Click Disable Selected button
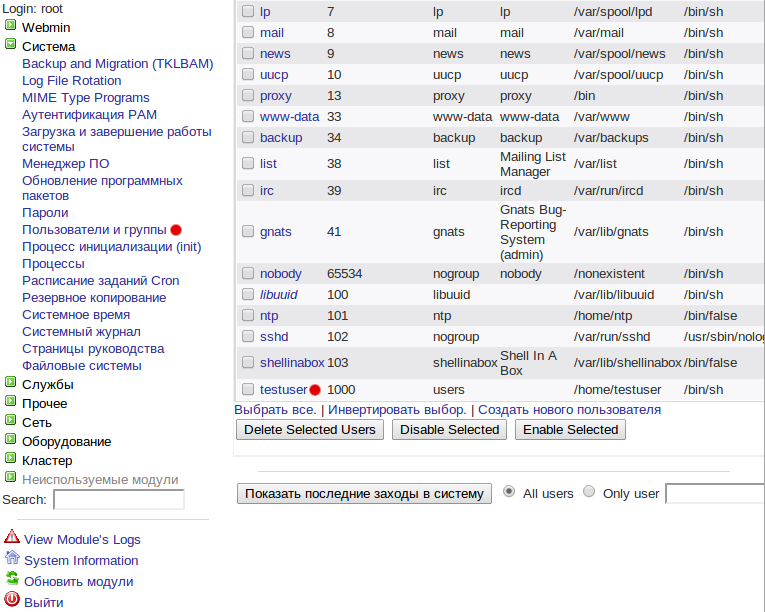This screenshot has height=612, width=765. (449, 429)
